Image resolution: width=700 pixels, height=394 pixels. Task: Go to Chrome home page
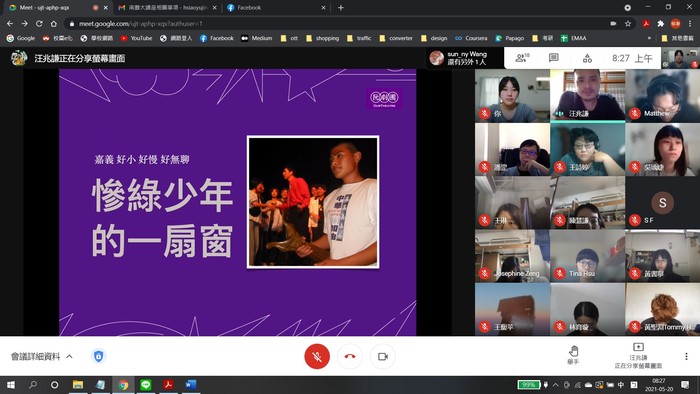tap(54, 24)
